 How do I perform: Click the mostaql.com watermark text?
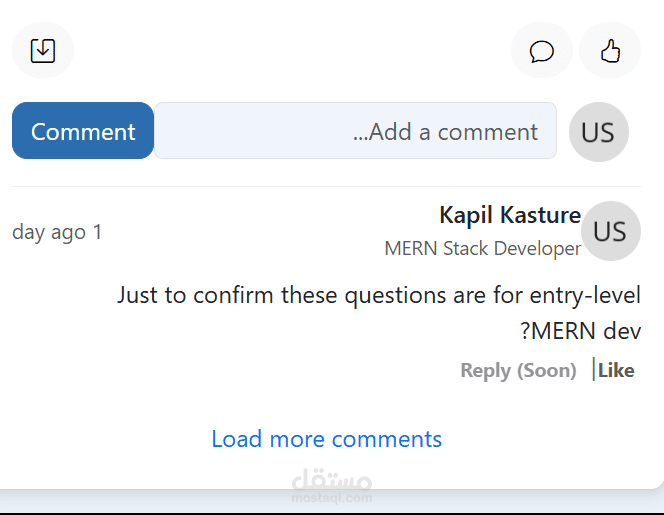pos(332,497)
